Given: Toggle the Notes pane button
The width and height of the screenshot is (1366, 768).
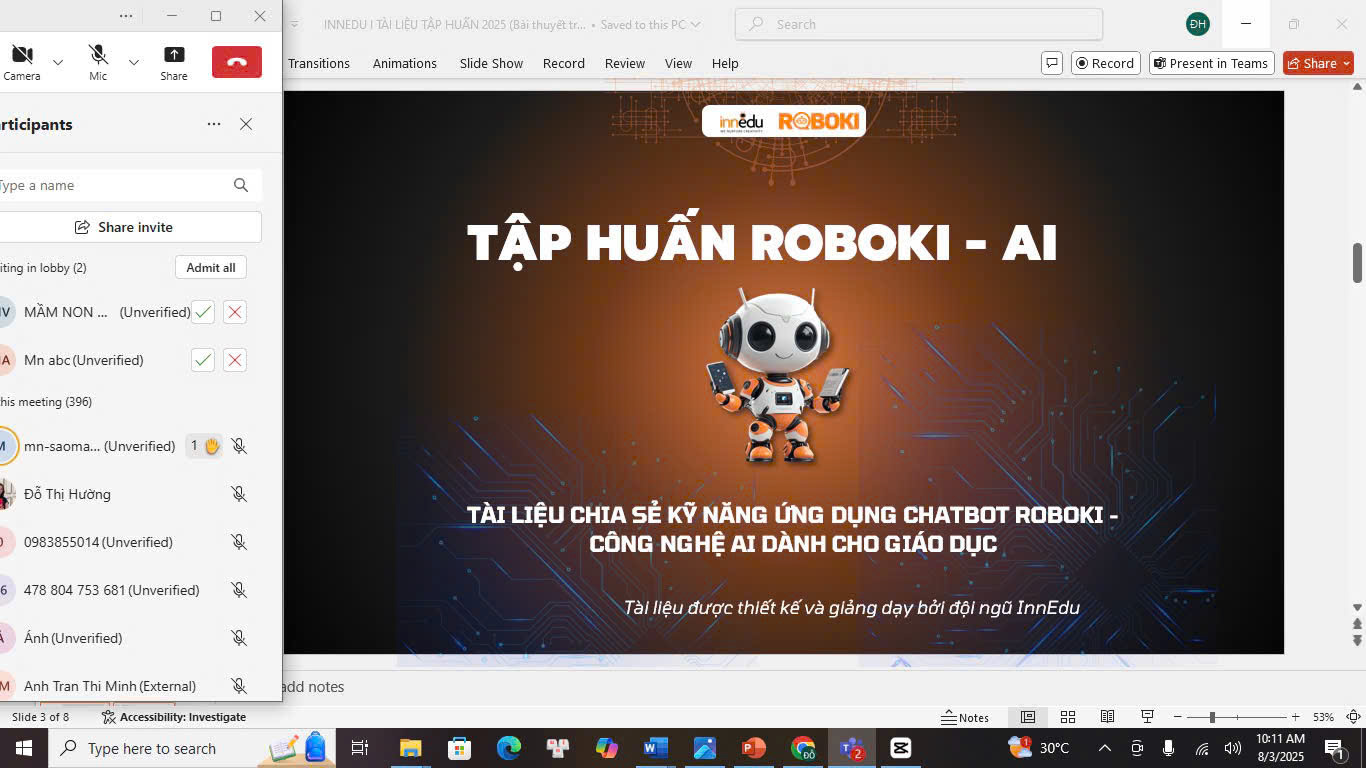Looking at the screenshot, I should click(x=965, y=717).
